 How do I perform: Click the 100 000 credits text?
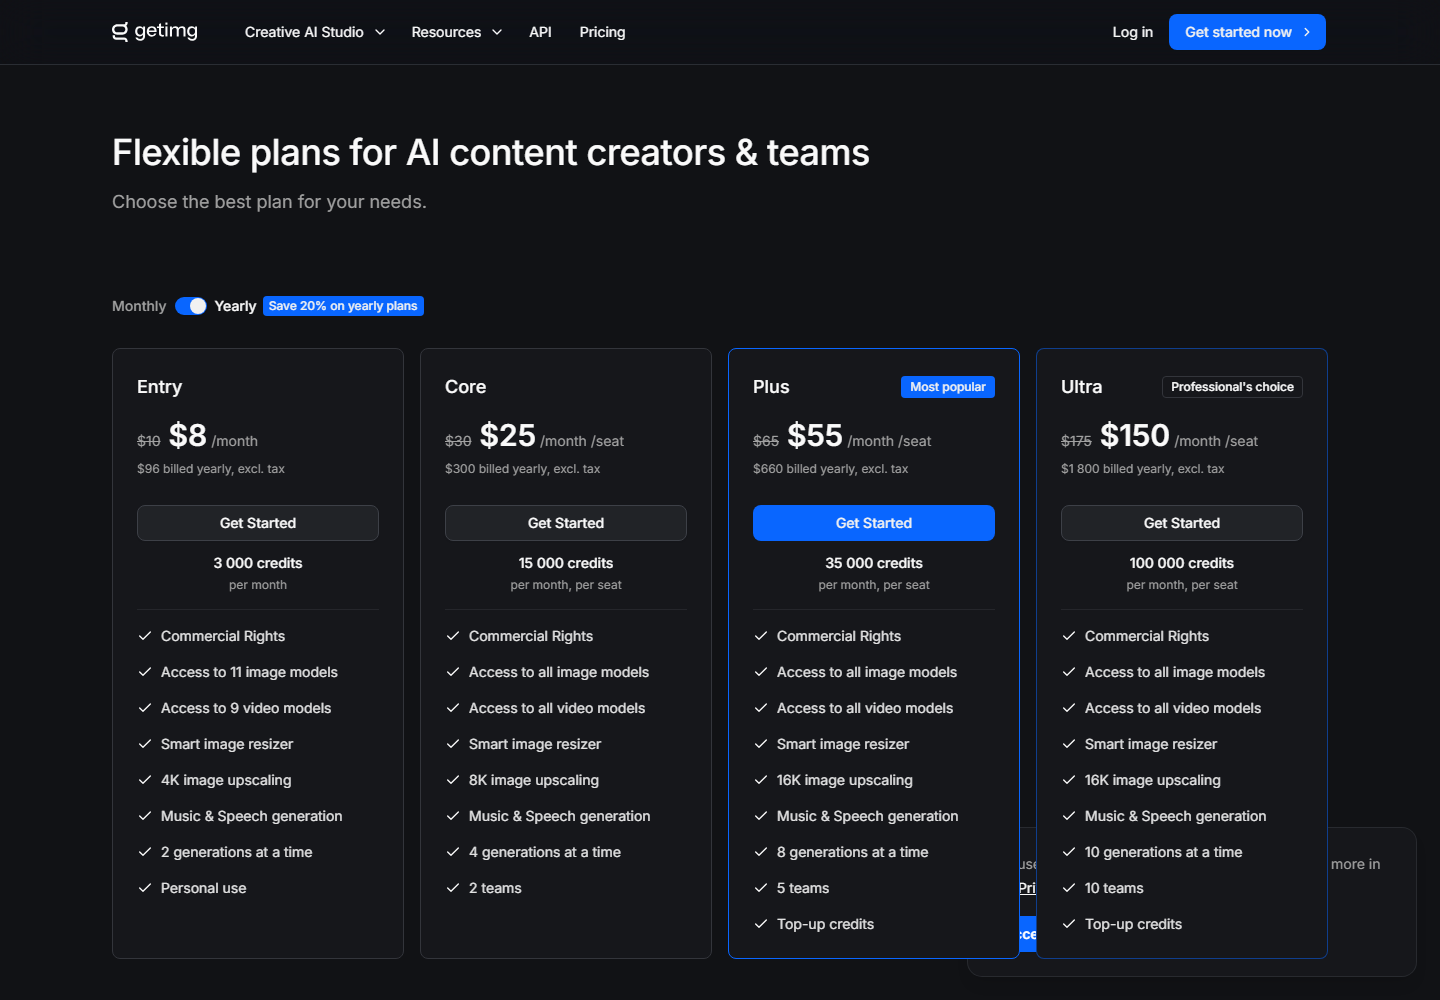tap(1182, 563)
